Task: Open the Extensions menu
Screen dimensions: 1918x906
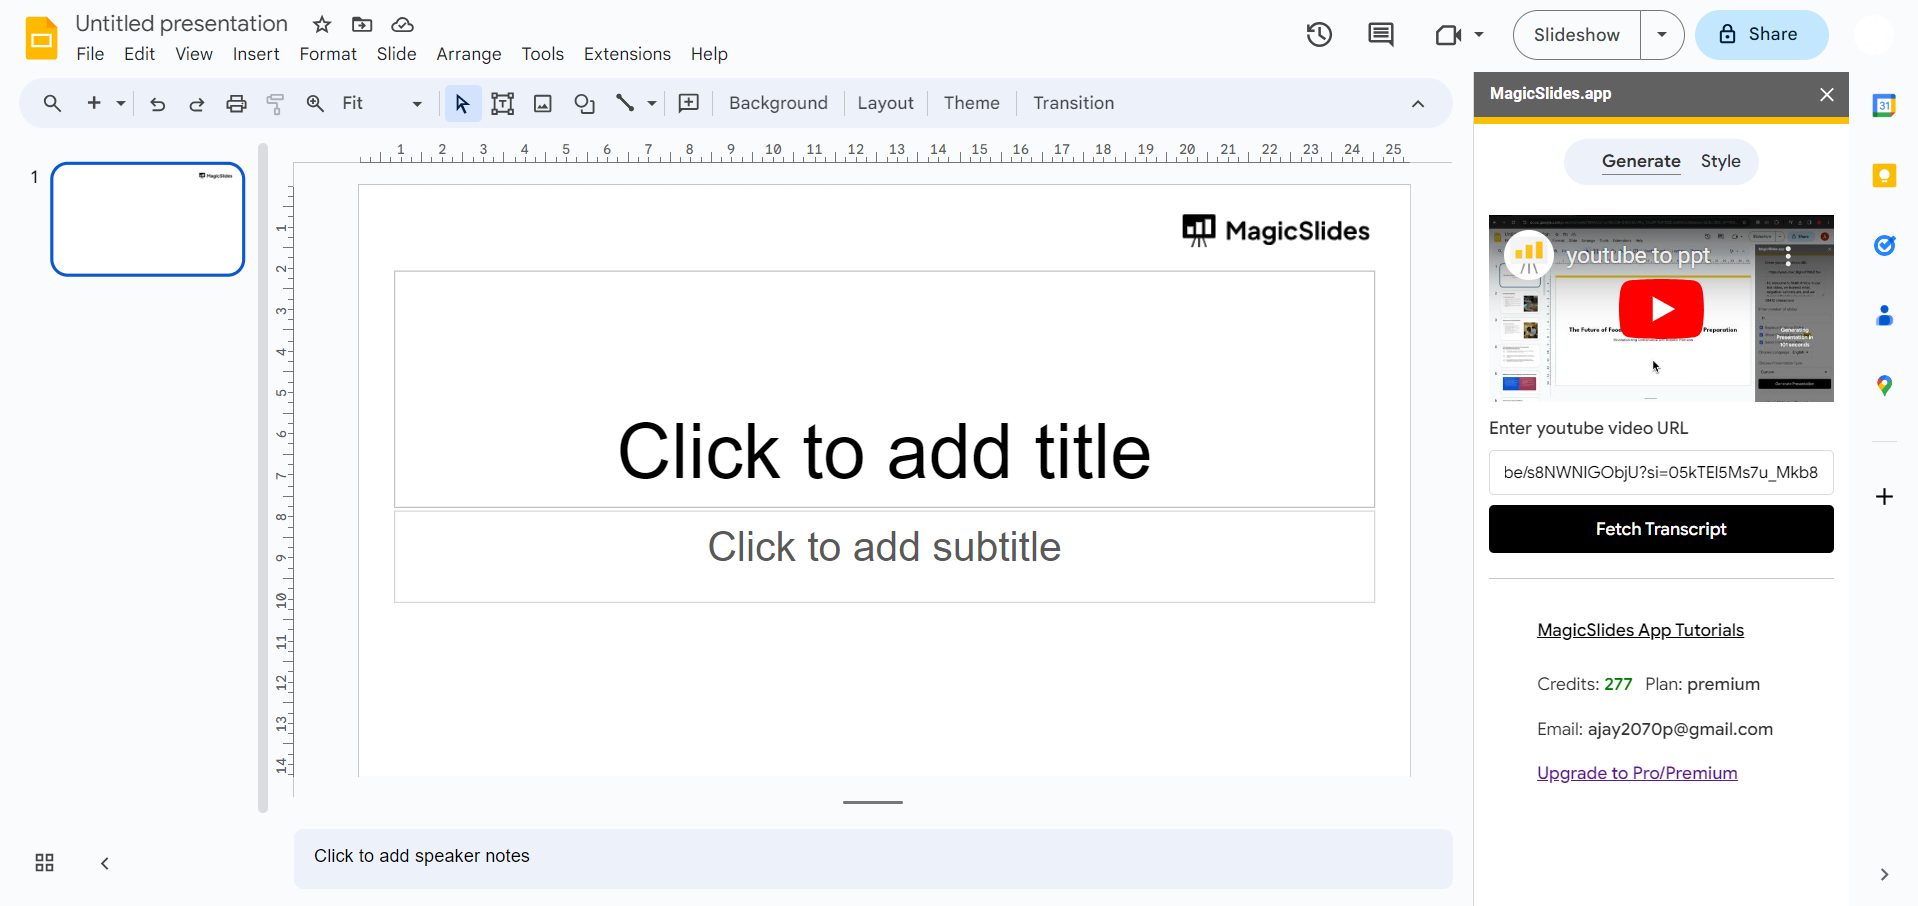Action: (627, 54)
